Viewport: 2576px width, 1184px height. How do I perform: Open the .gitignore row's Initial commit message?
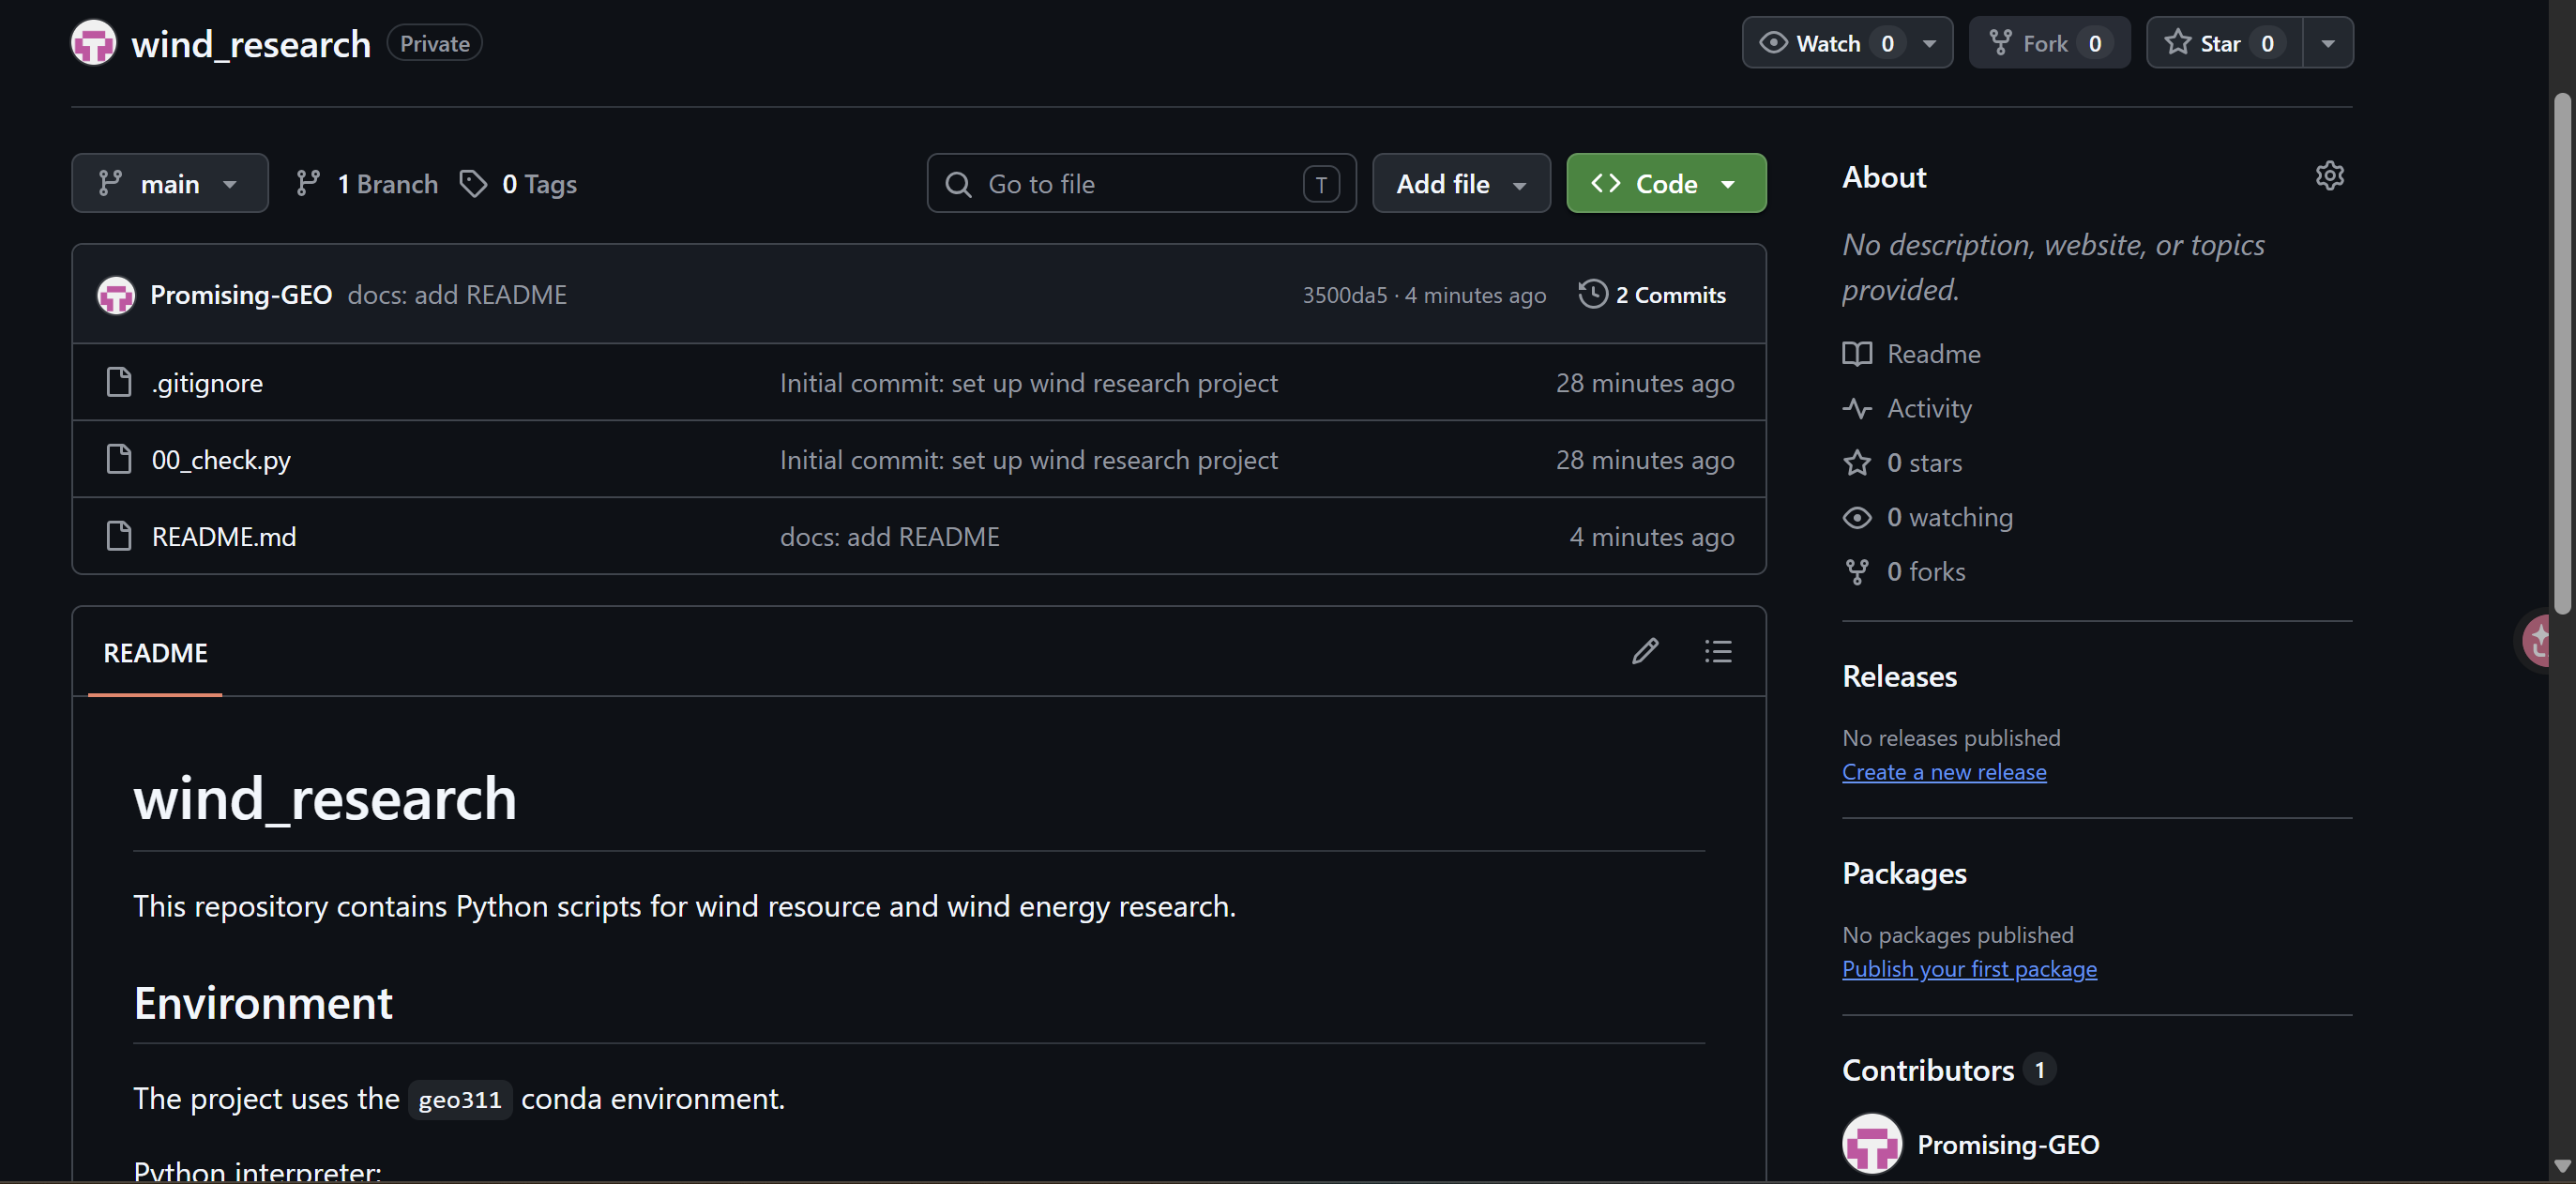pos(1028,382)
